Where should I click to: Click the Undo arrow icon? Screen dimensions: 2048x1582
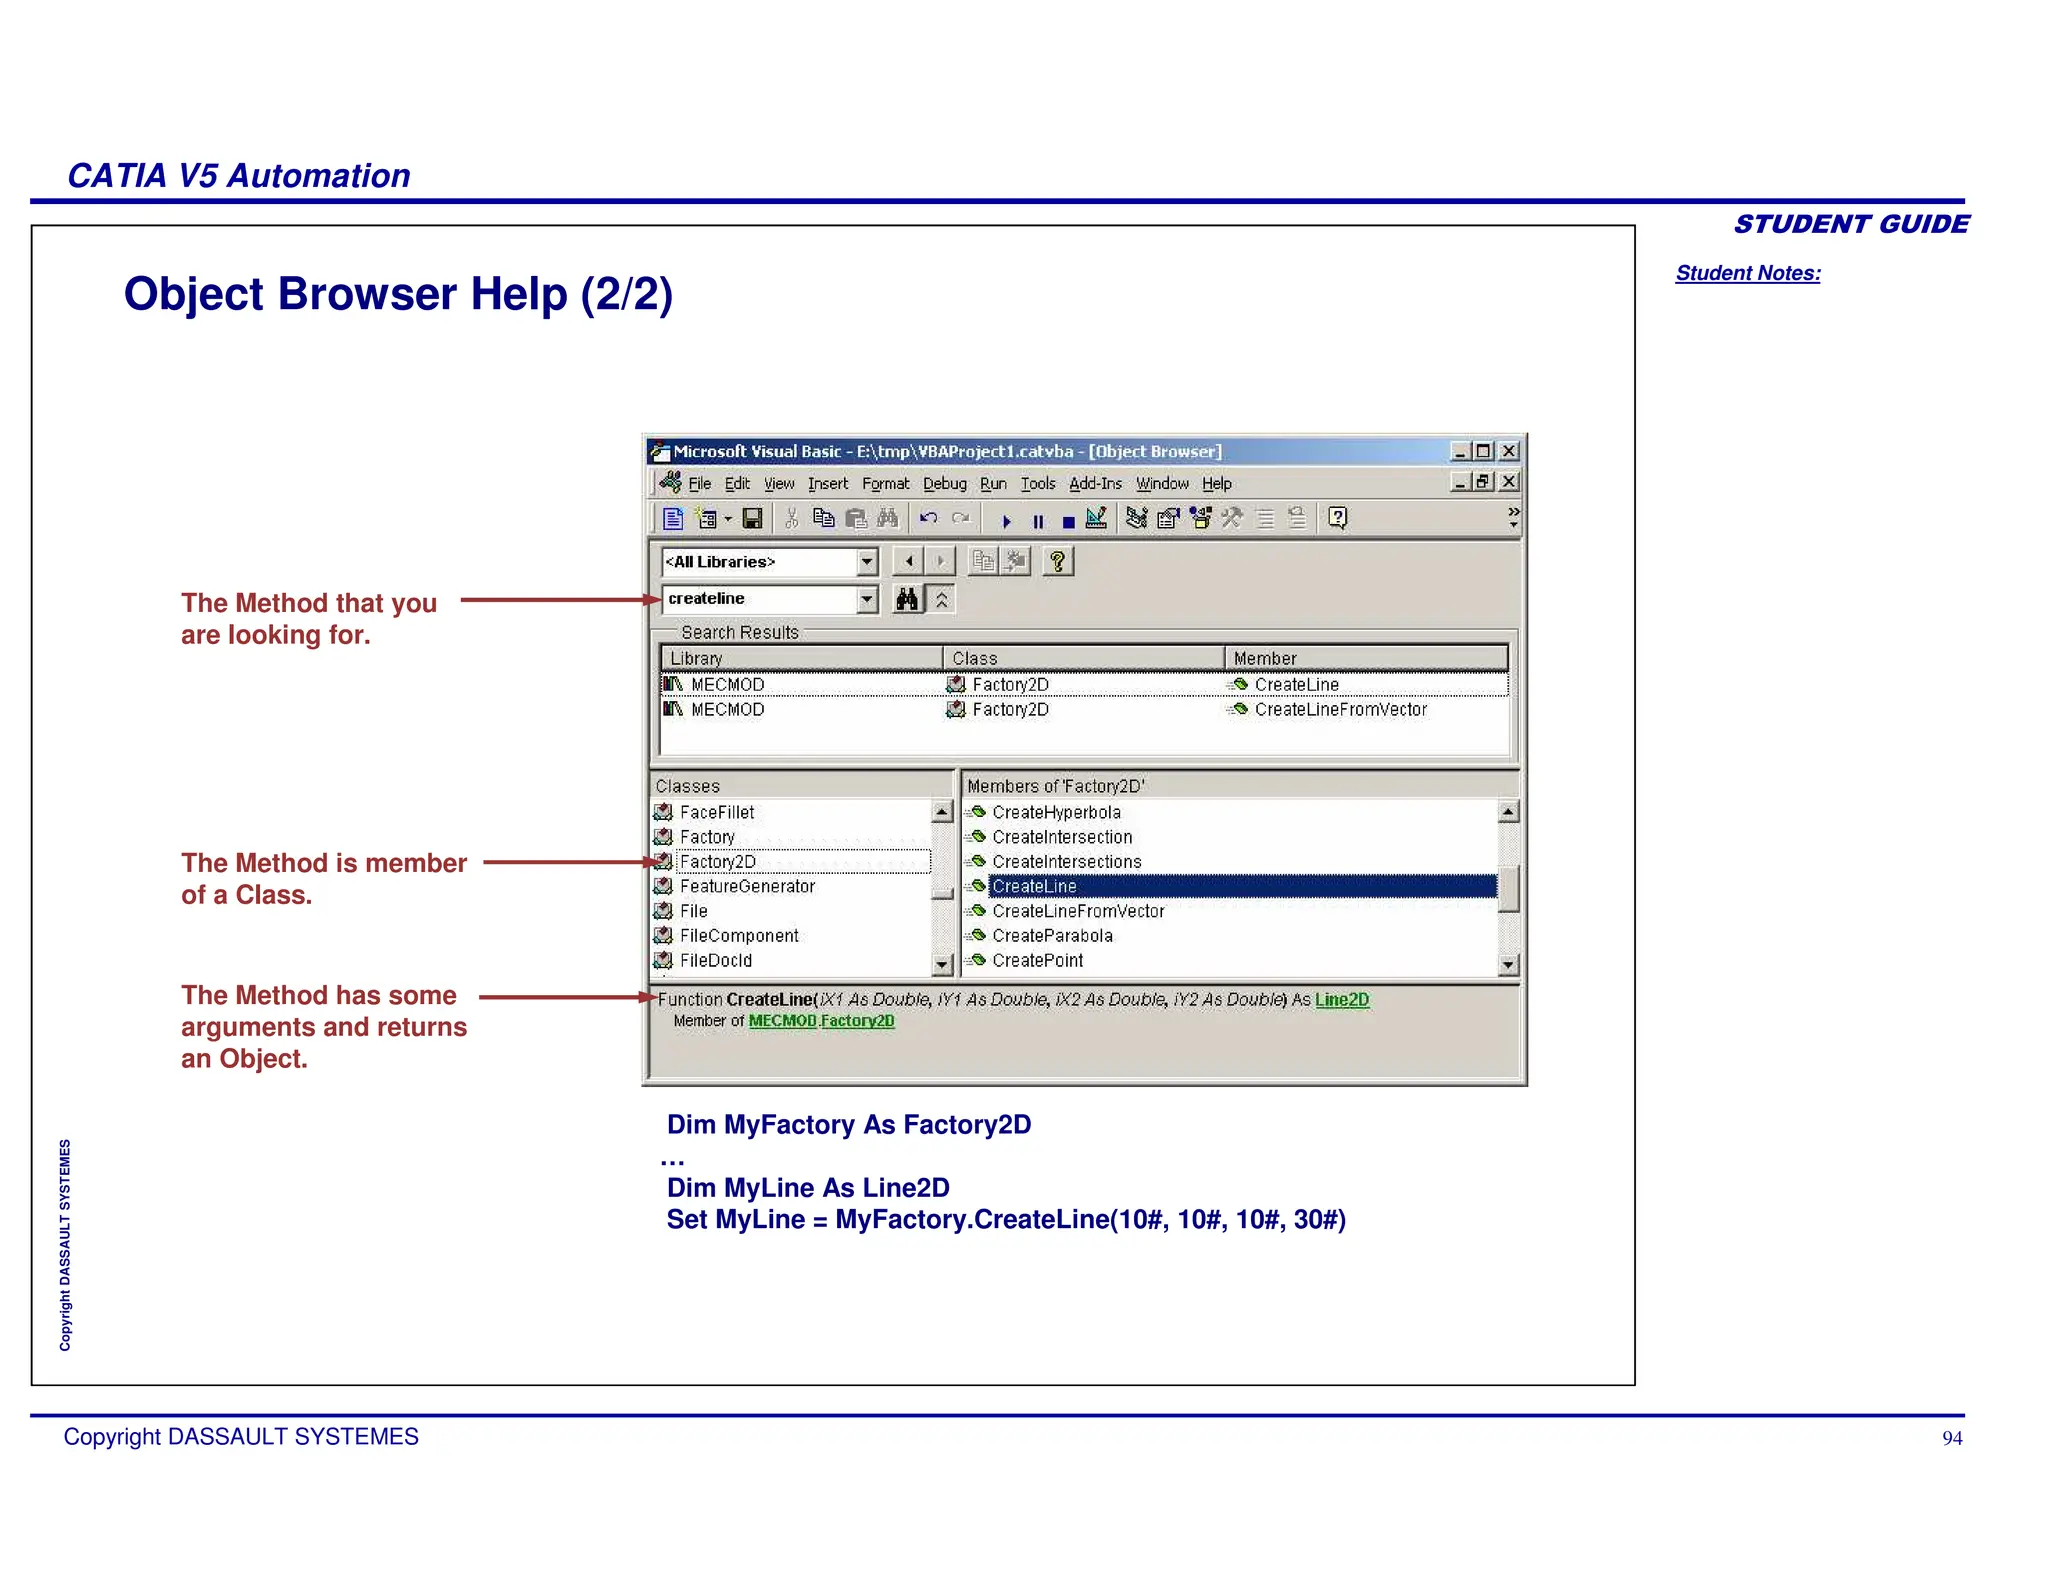(x=928, y=518)
